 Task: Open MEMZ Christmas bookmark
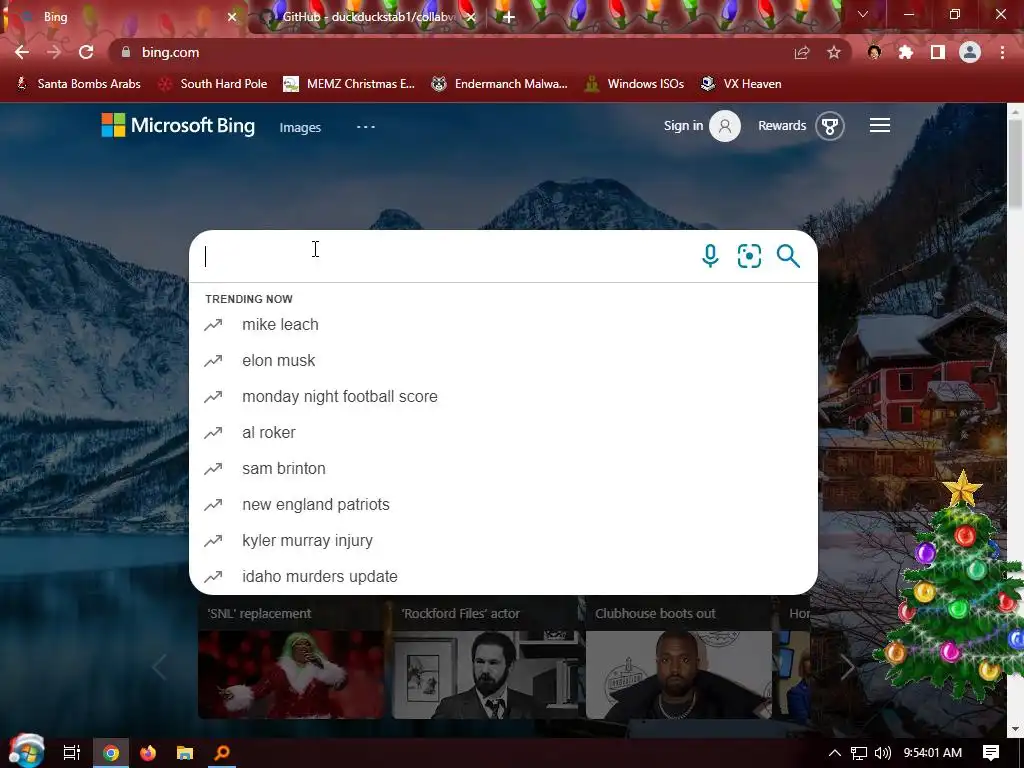pos(349,84)
